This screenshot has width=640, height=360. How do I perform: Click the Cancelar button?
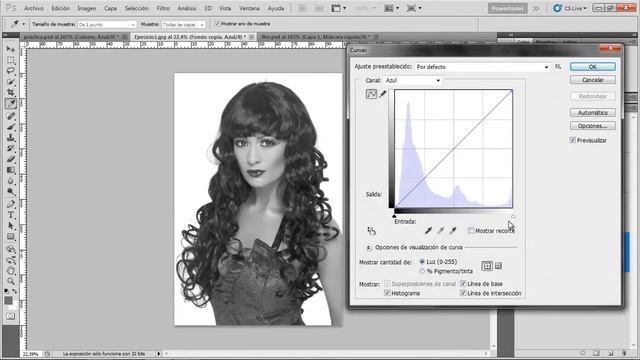[x=593, y=80]
